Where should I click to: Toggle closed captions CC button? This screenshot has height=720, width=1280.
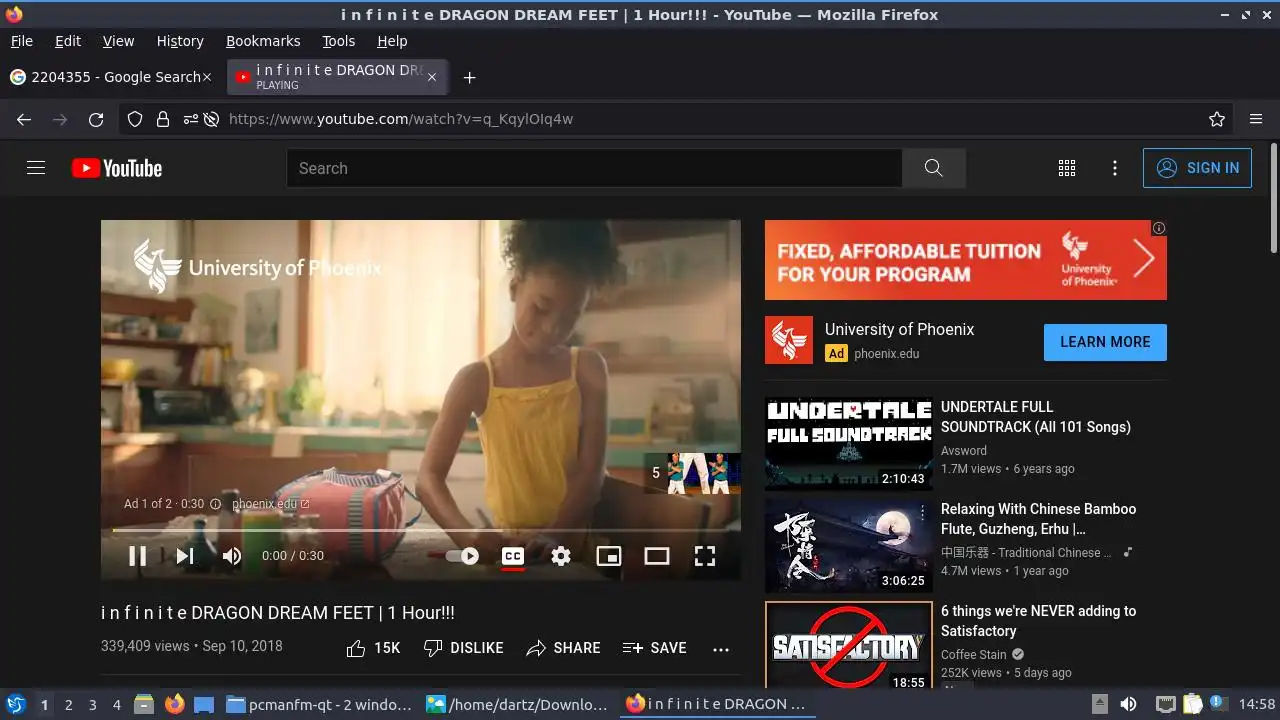(x=513, y=556)
